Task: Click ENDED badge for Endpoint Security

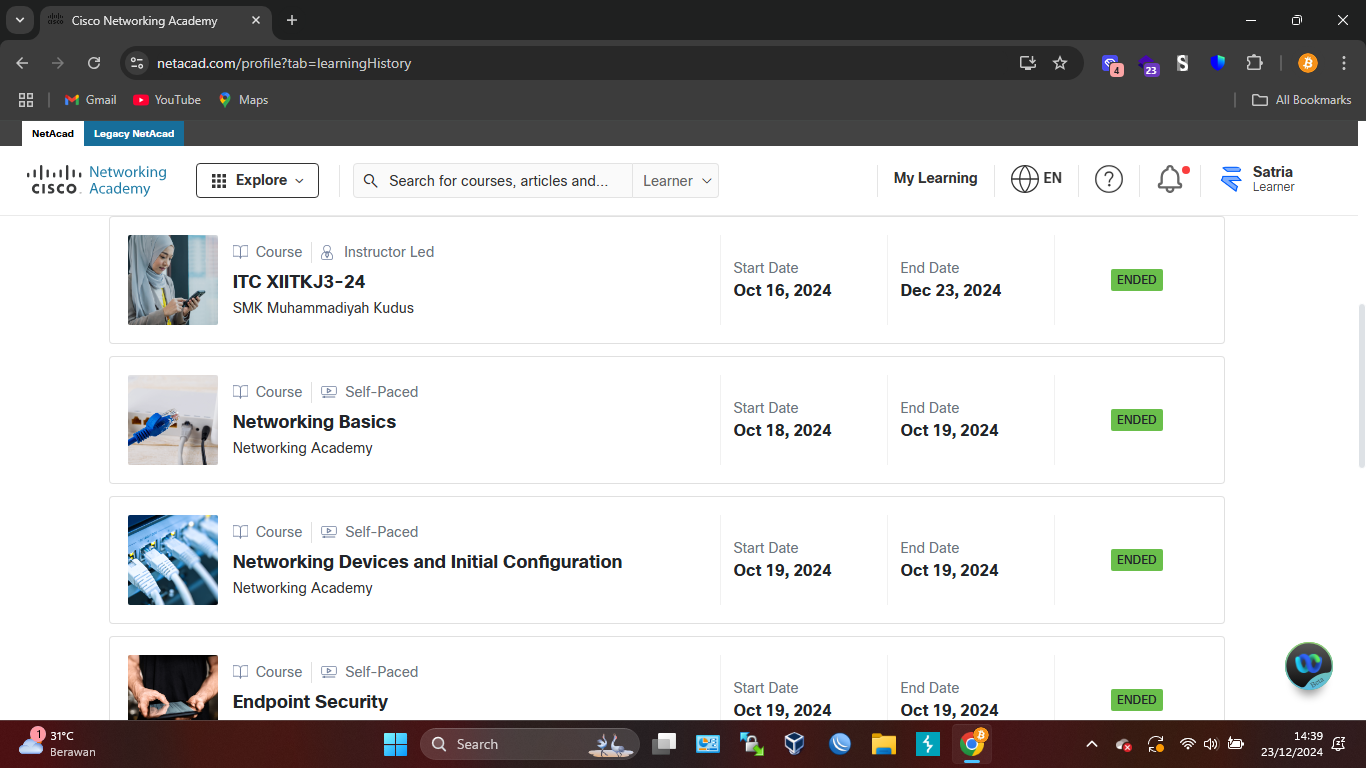Action: pyautogui.click(x=1137, y=700)
